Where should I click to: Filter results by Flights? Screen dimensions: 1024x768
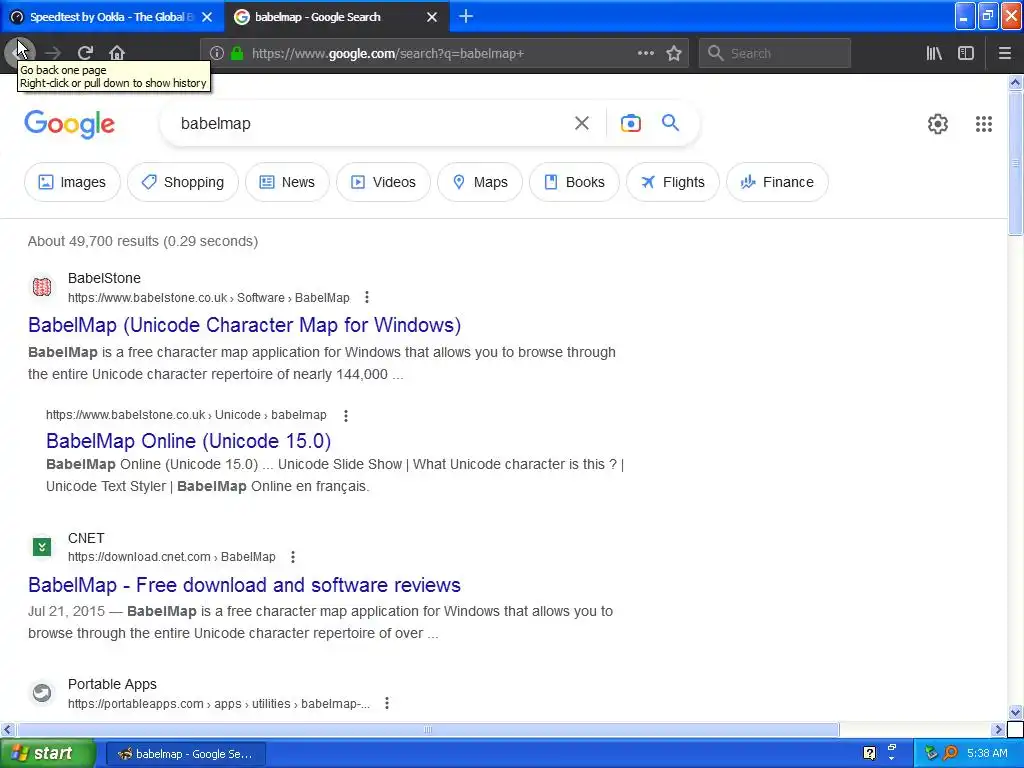pyautogui.click(x=673, y=182)
